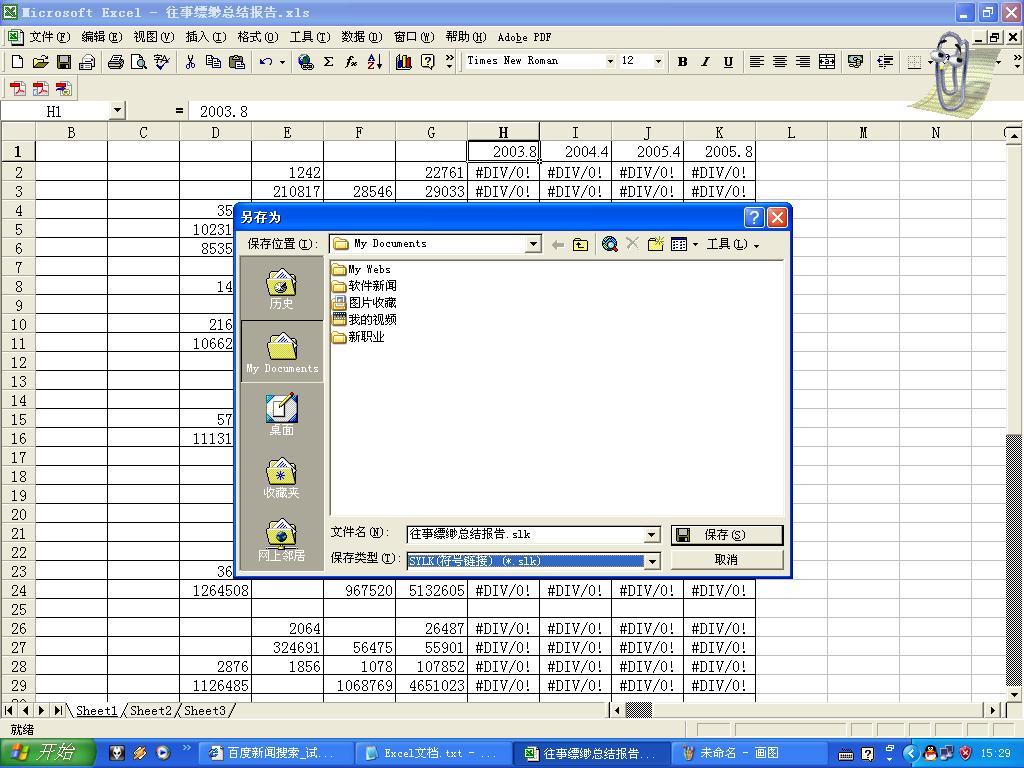This screenshot has height=768, width=1024.
Task: Select column L header
Action: pos(791,133)
